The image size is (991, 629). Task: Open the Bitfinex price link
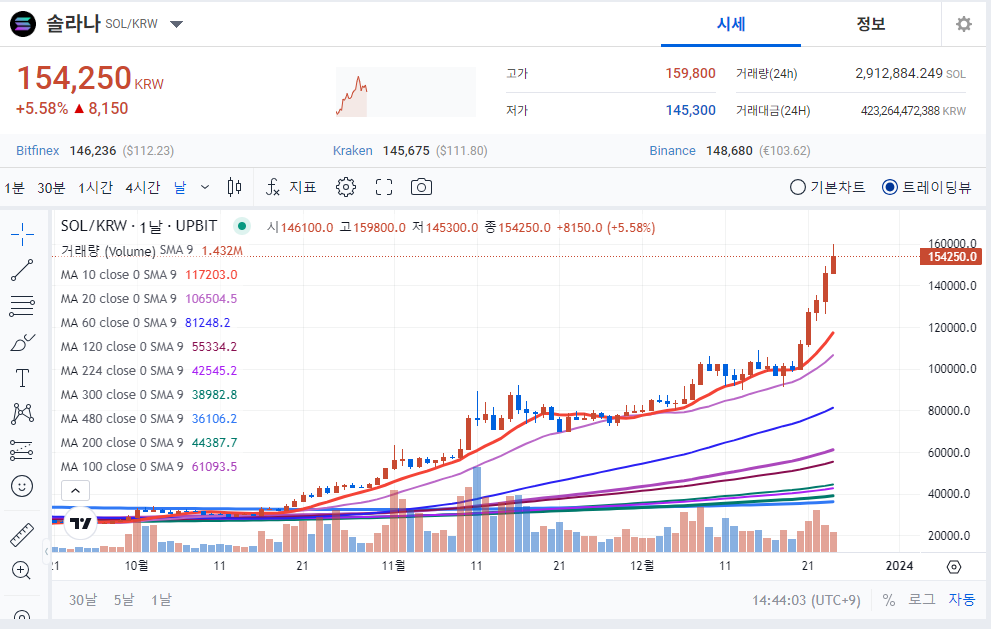click(37, 150)
